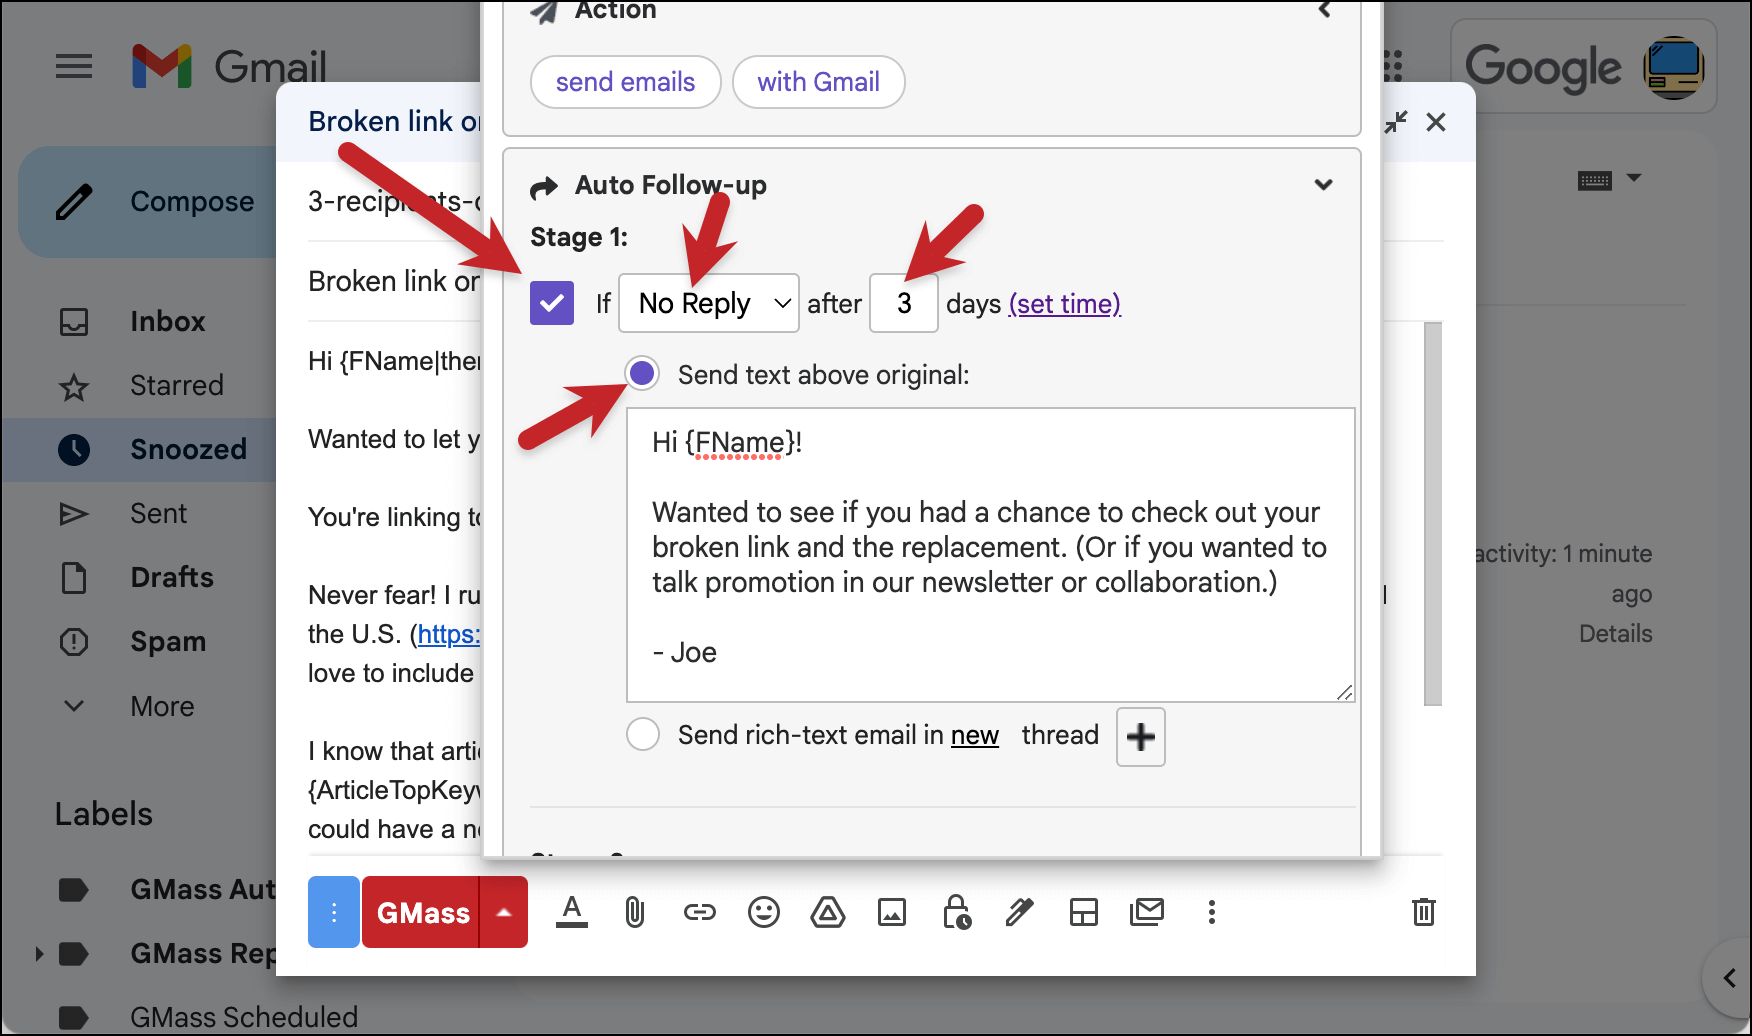Image resolution: width=1752 pixels, height=1036 pixels.
Task: Insert files using Google Drive
Action: 828,912
